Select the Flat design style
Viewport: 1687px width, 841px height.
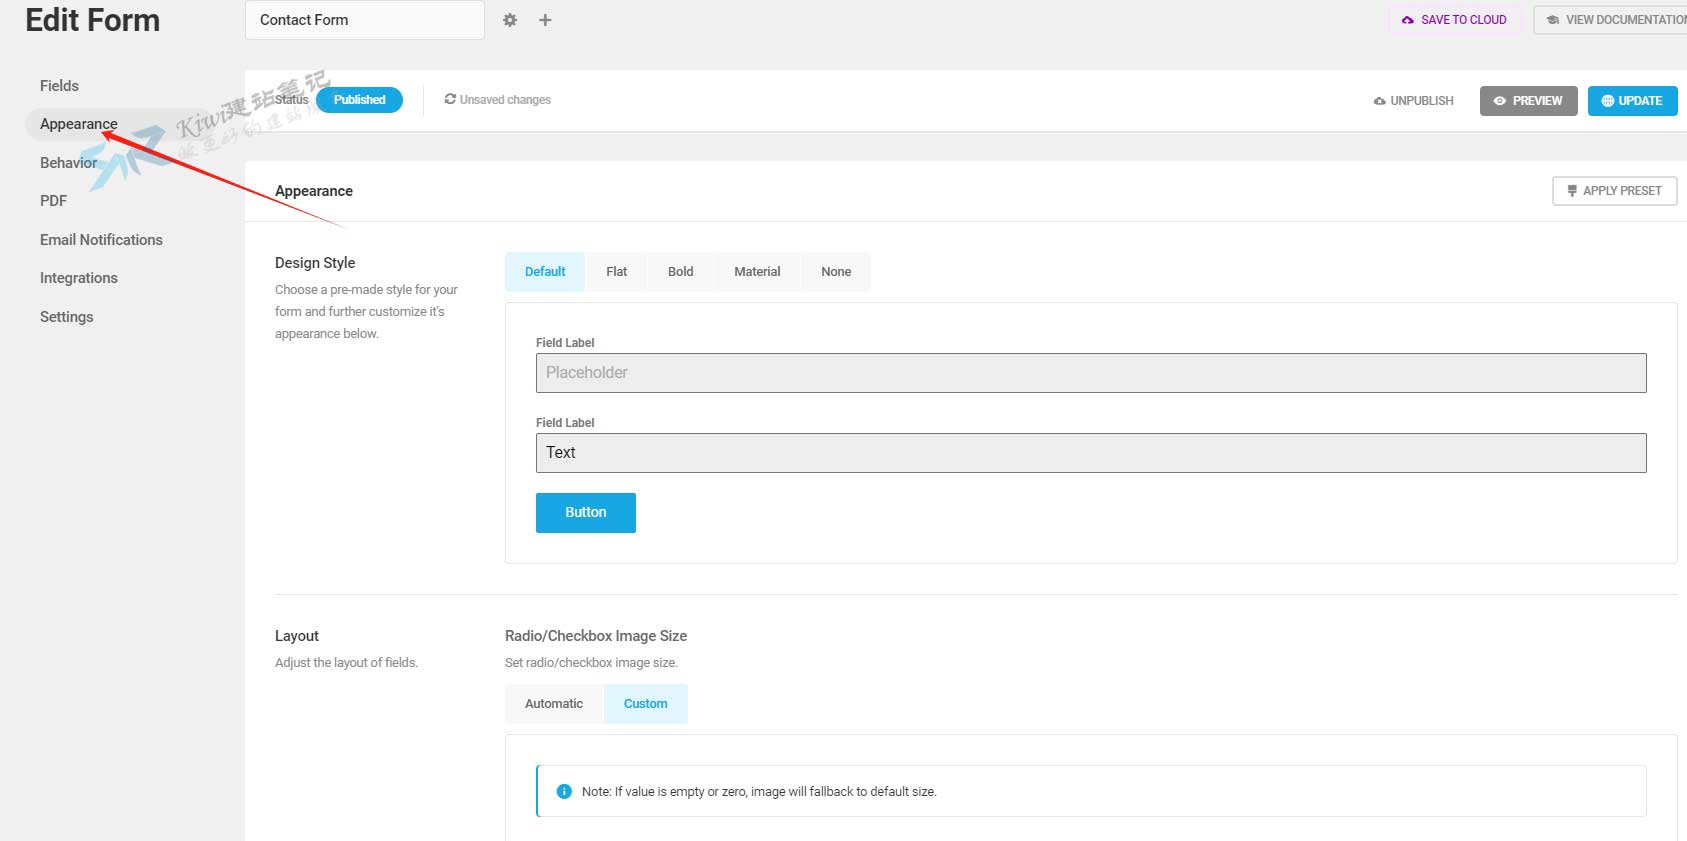click(616, 272)
